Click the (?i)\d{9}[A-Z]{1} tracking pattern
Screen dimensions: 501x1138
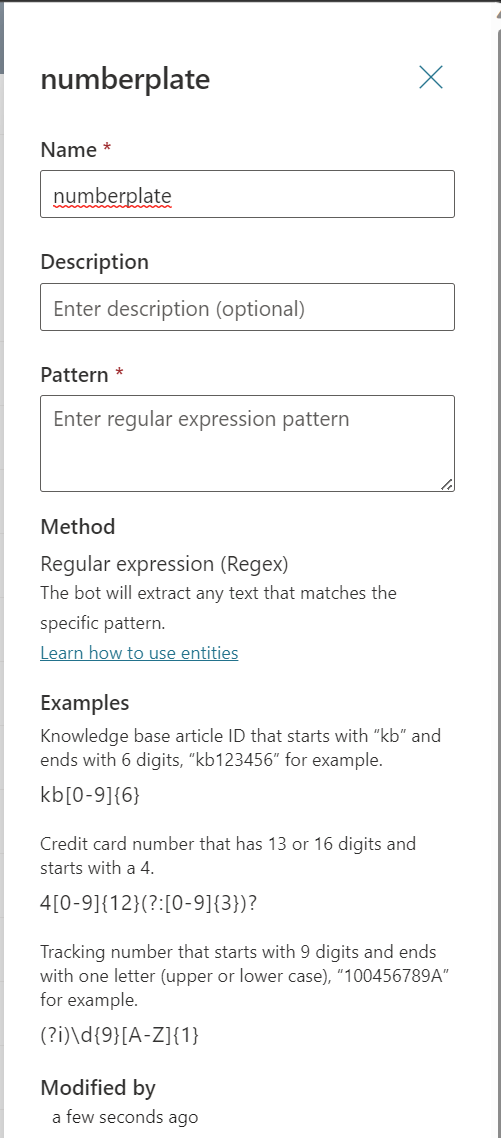(x=120, y=1035)
